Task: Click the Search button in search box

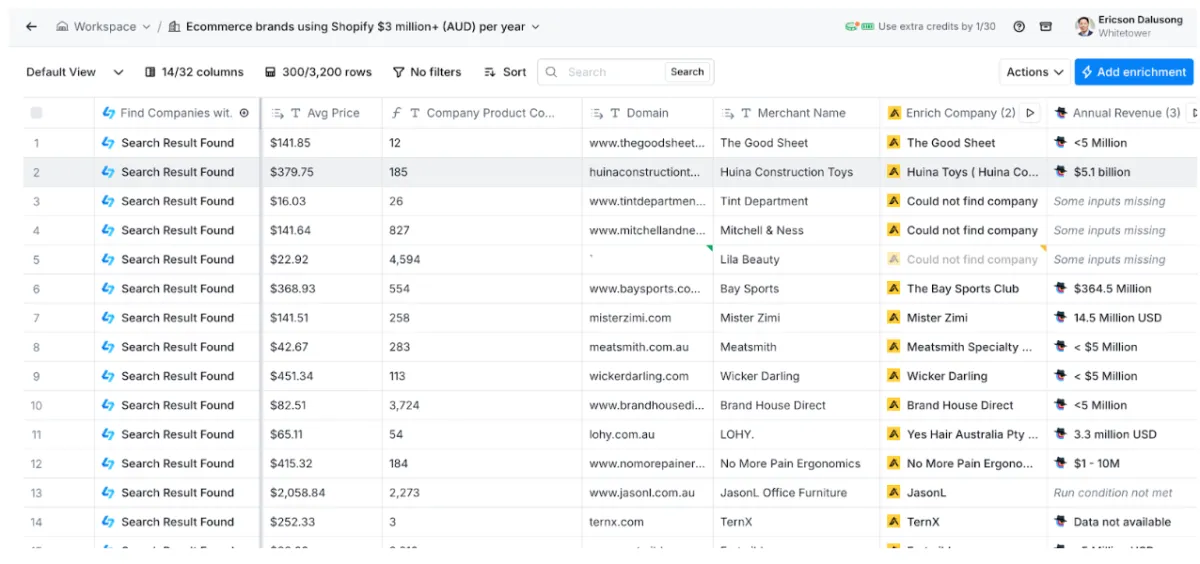Action: [x=687, y=72]
